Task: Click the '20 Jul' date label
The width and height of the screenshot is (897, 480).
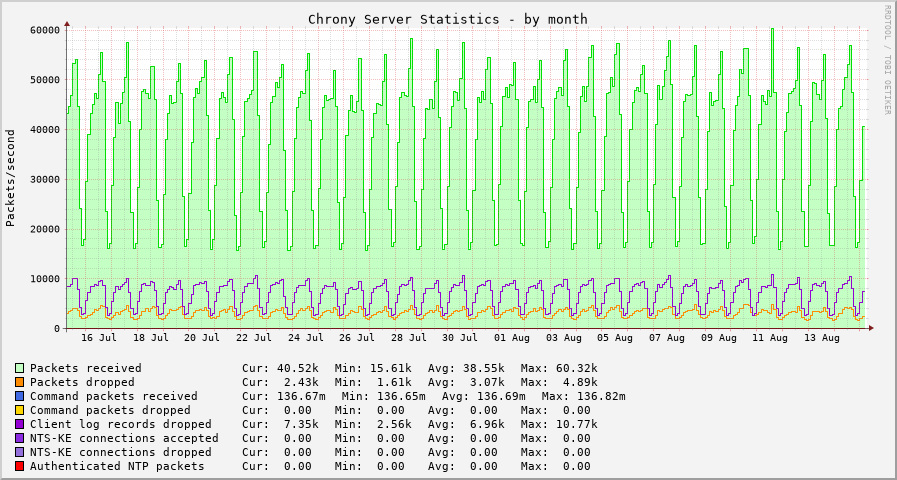Action: click(x=202, y=338)
